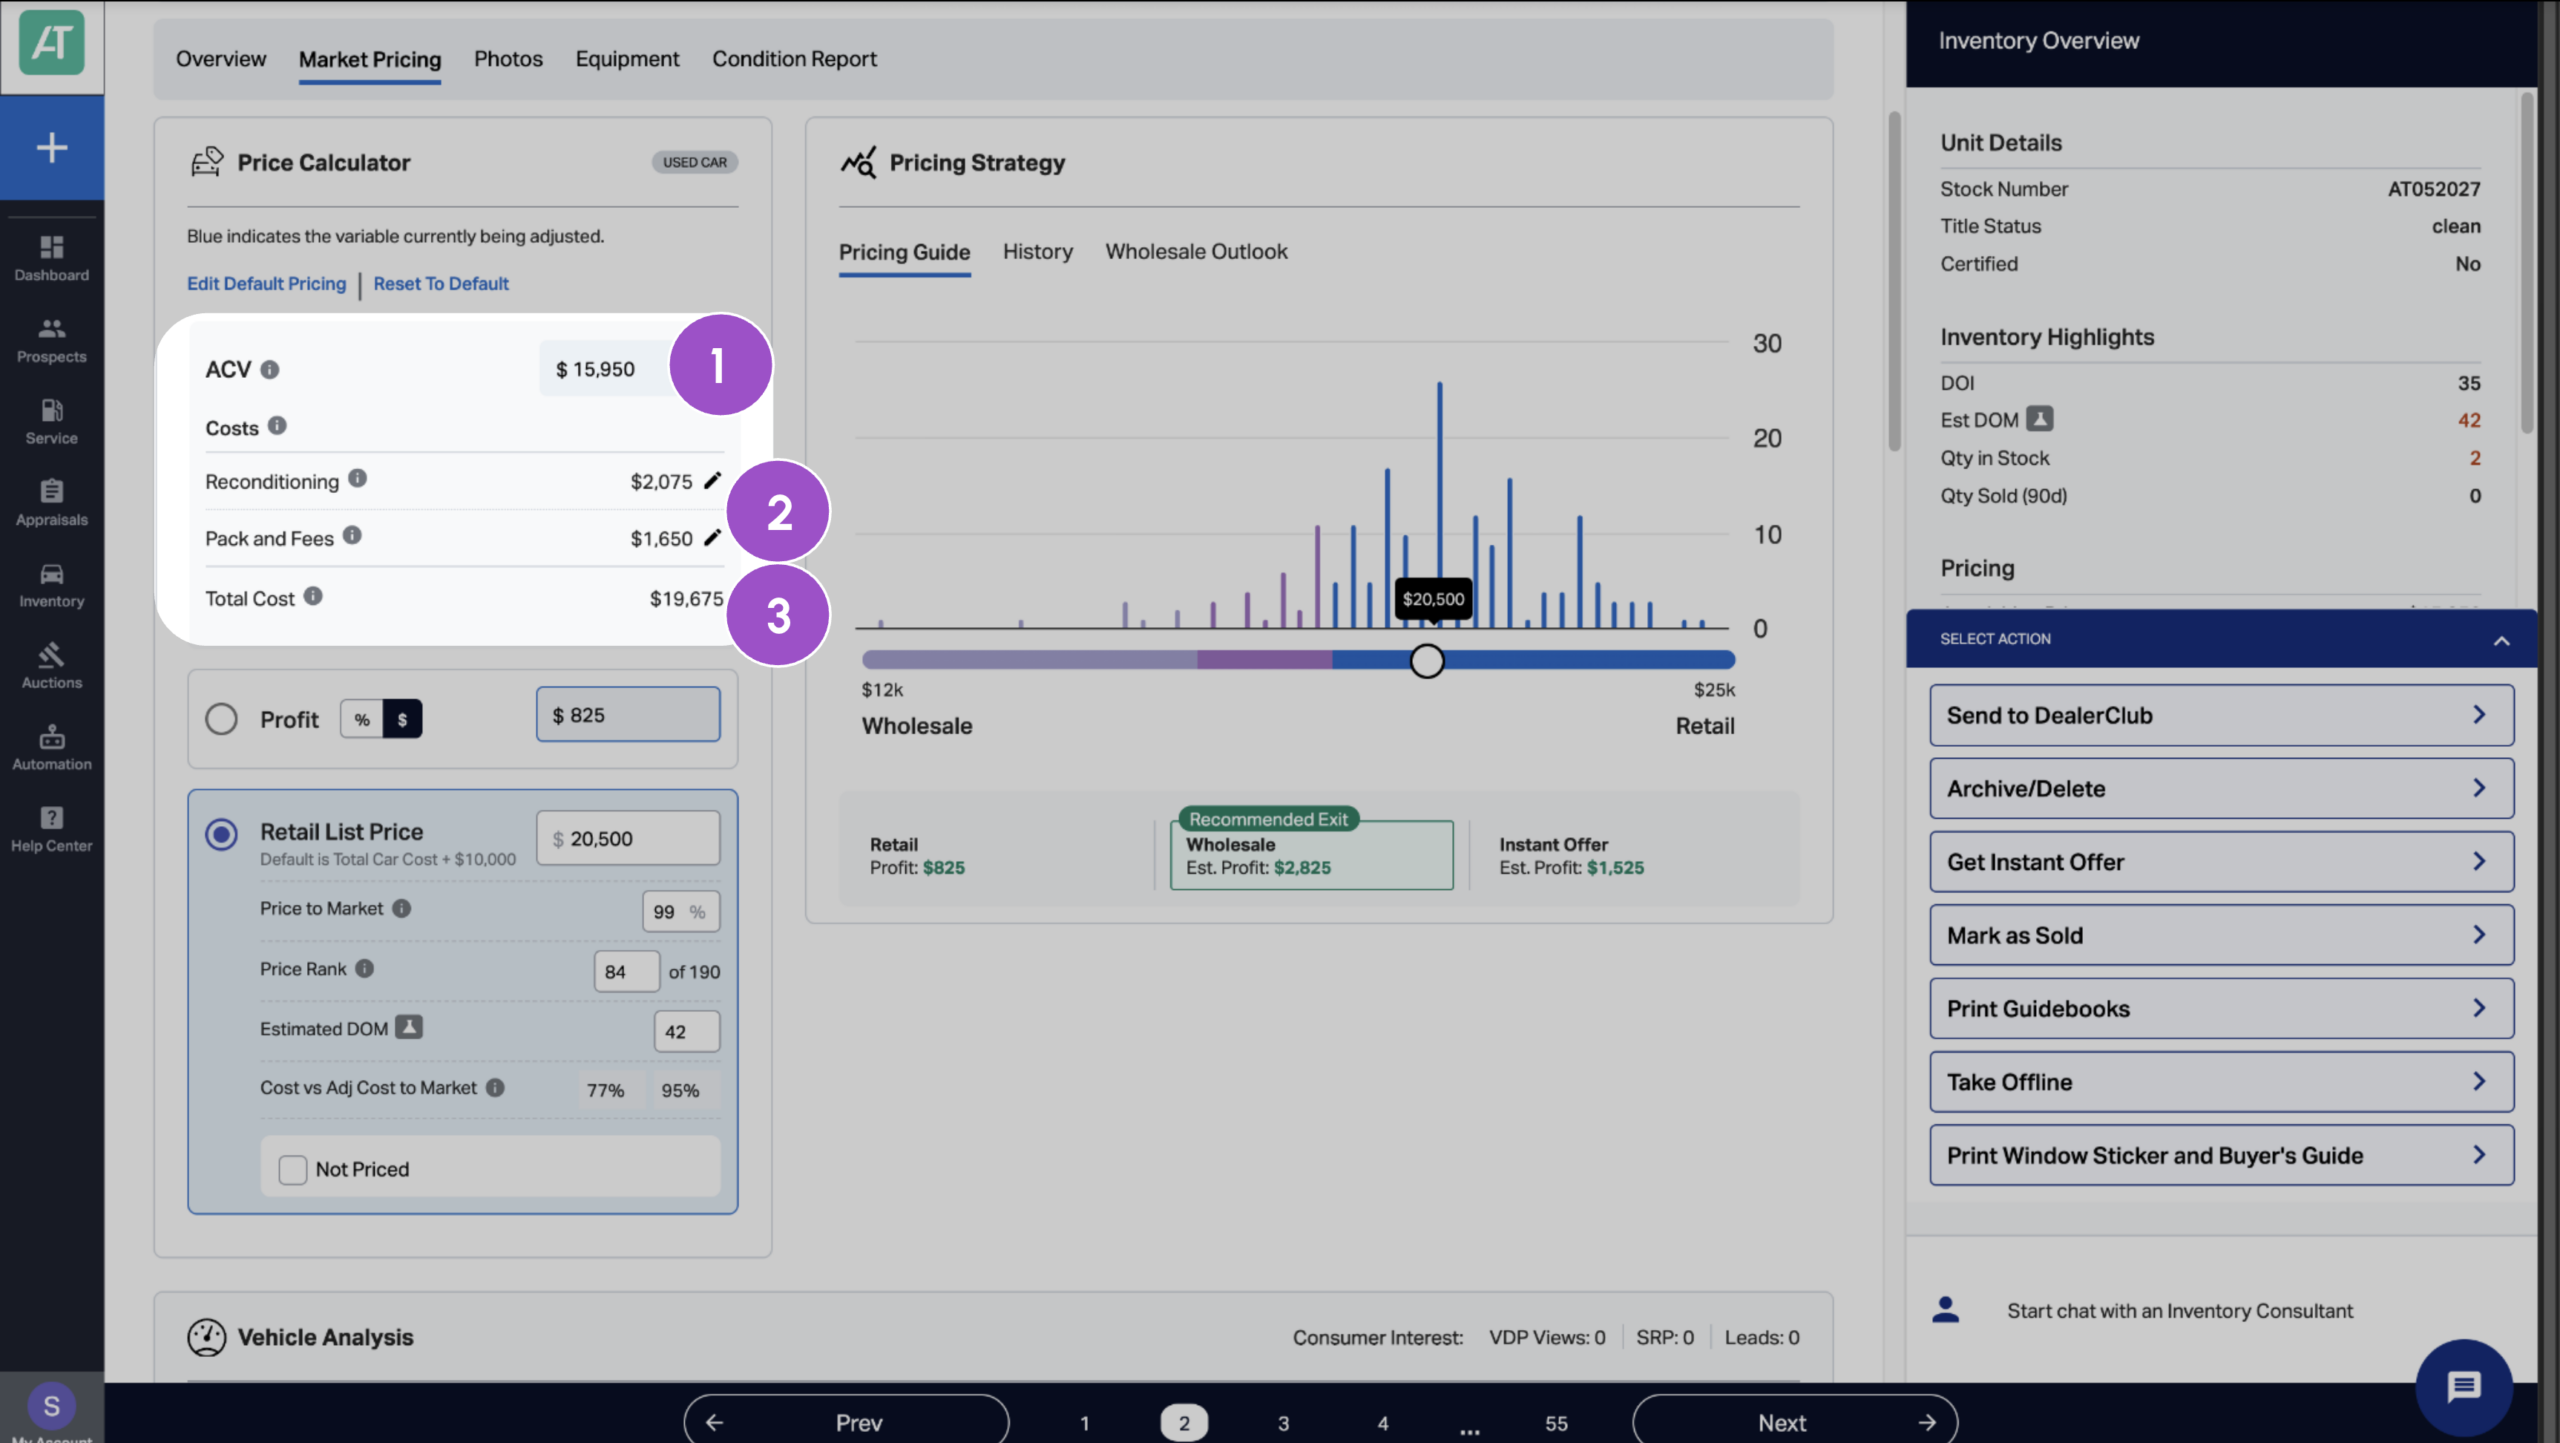Expand Mark as Sold action
Screen dimensions: 2560x1443
pos(2221,935)
